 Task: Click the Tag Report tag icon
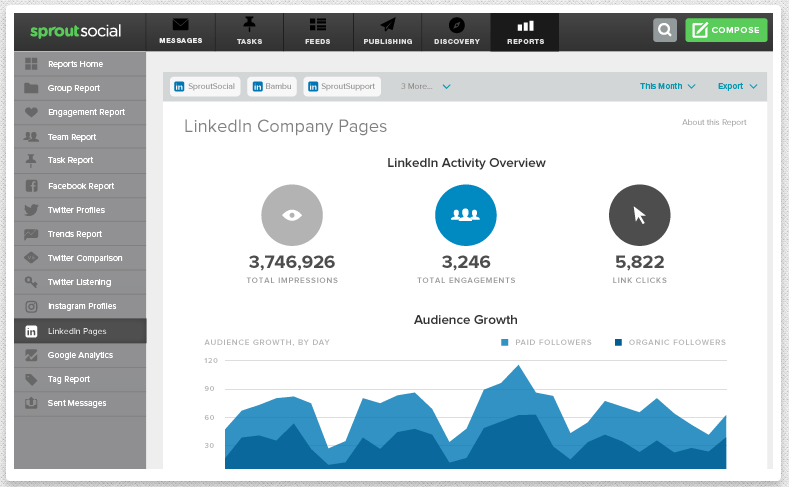[x=31, y=379]
